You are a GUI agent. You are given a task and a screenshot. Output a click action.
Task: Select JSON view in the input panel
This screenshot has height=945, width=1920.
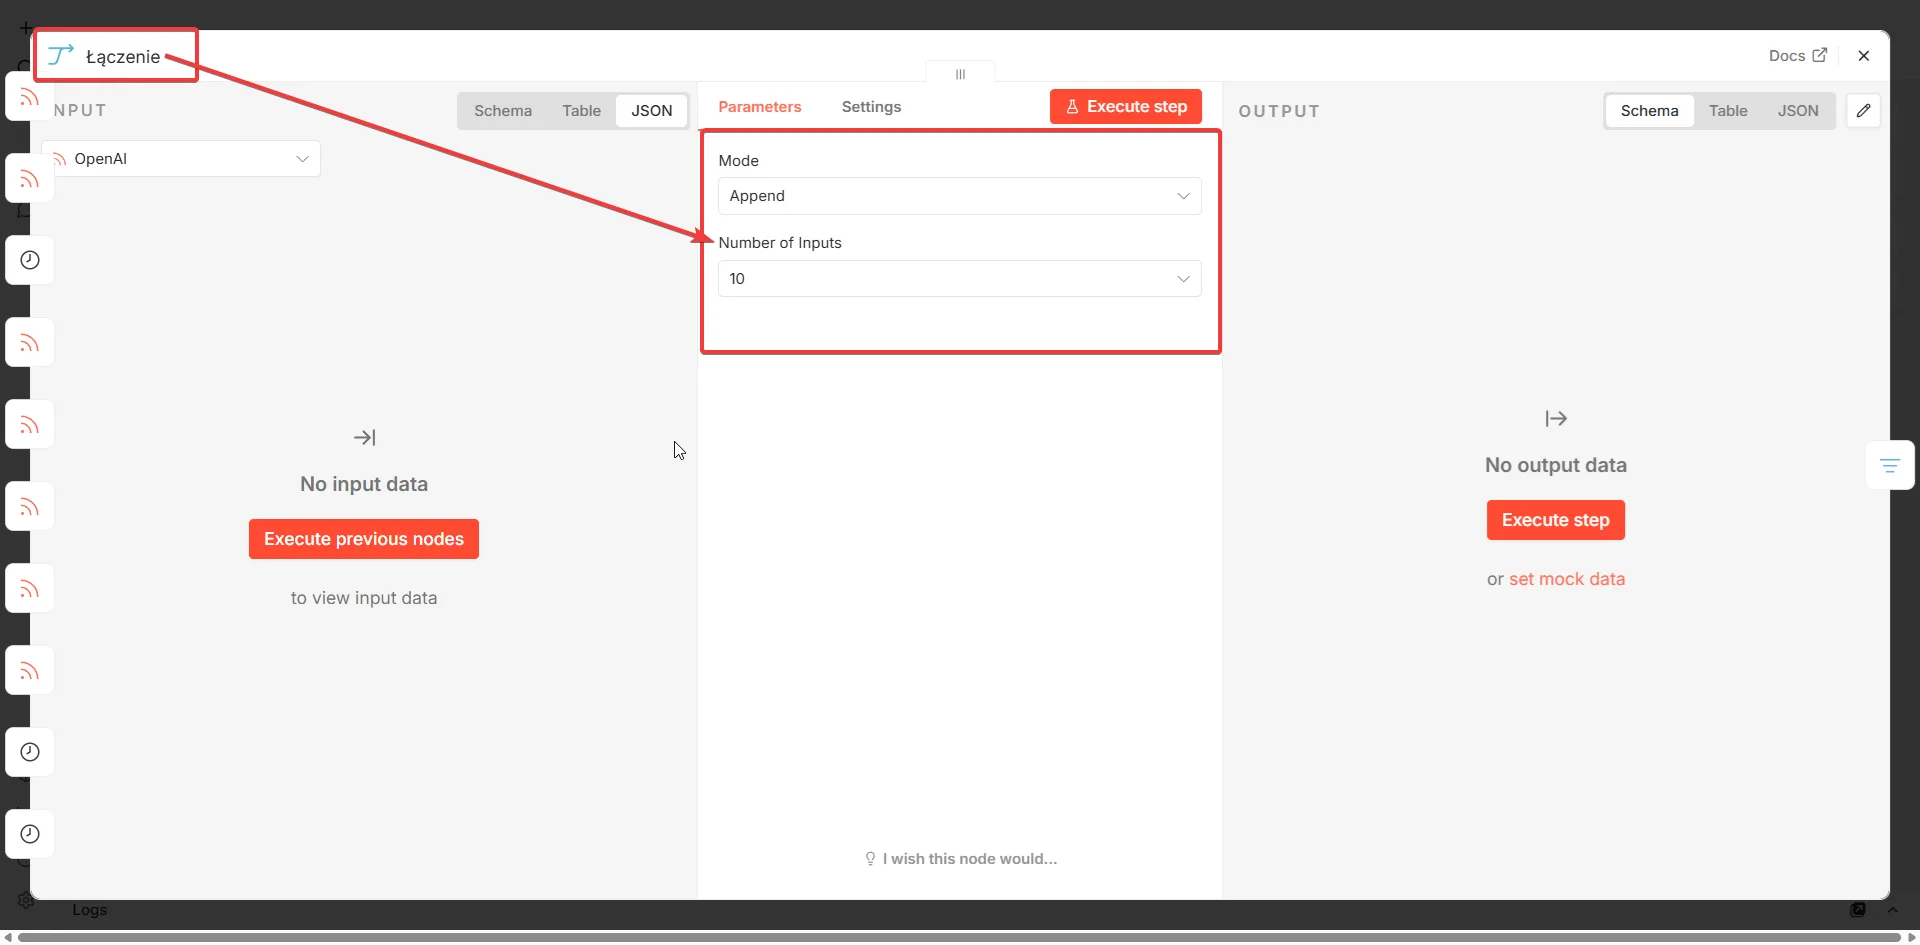pyautogui.click(x=652, y=111)
